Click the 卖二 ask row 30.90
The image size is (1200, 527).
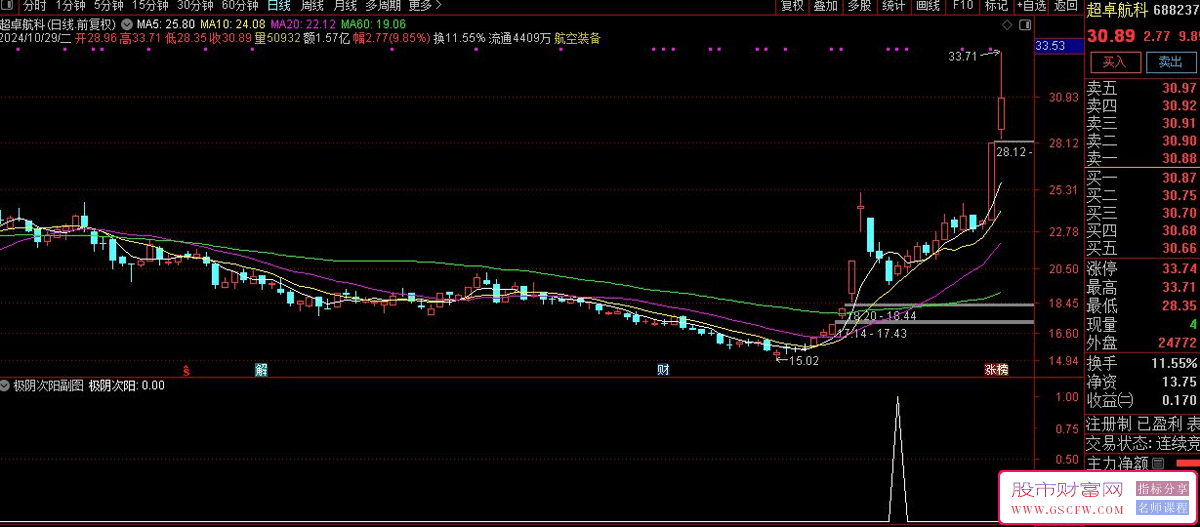click(x=1142, y=141)
